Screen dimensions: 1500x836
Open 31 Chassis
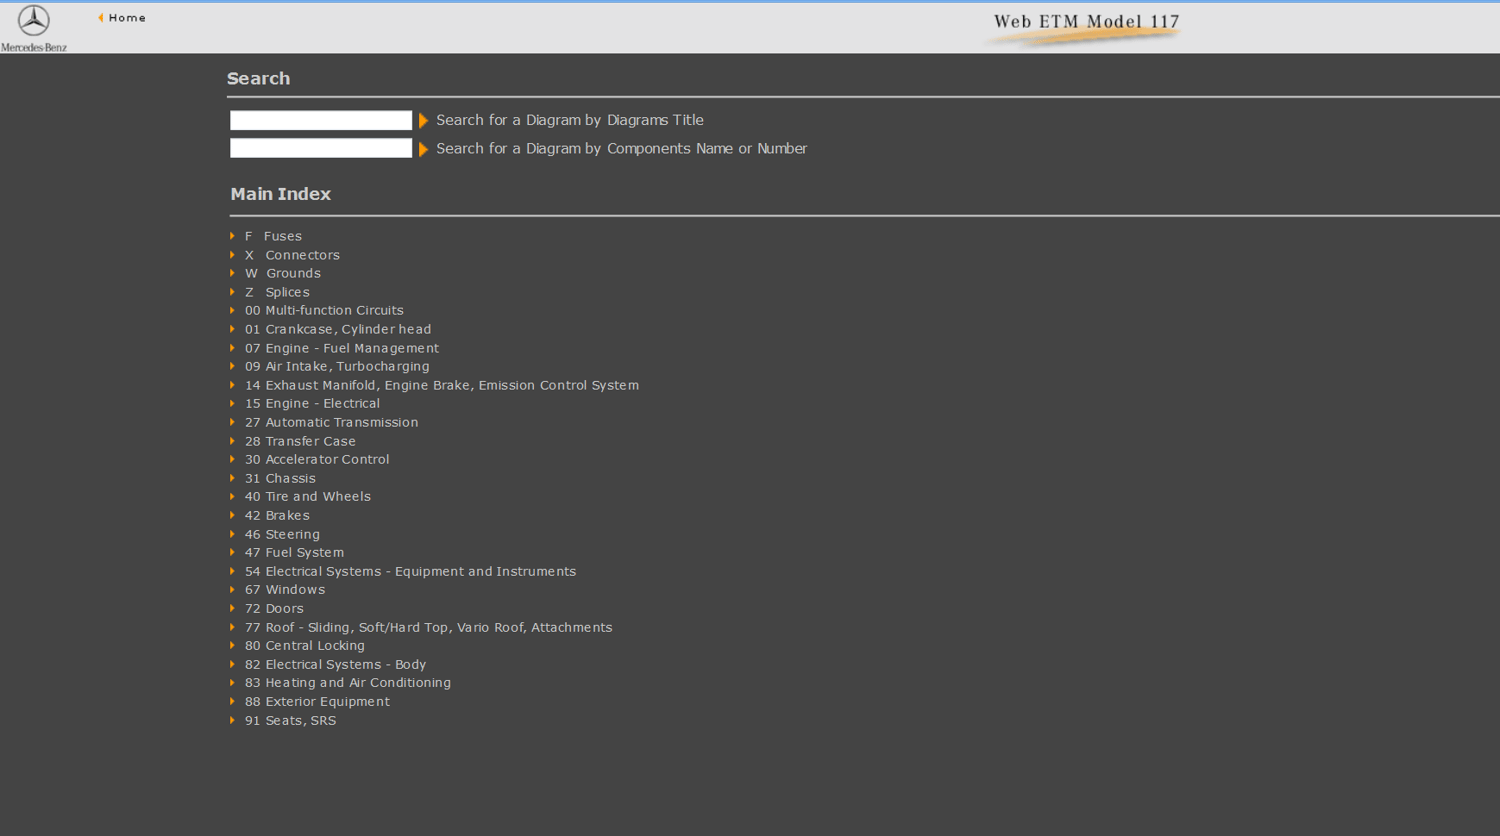(x=280, y=478)
